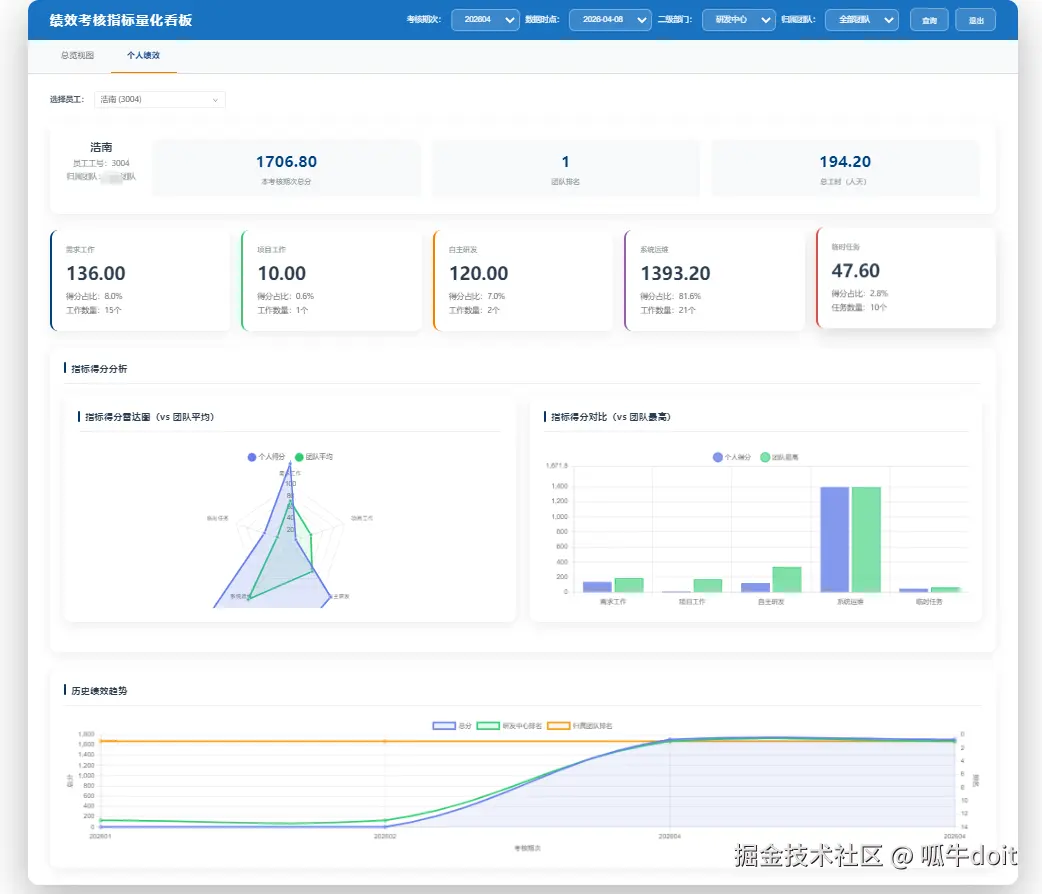
Task: Click the 系统运维 1393.20 score card
Action: (714, 280)
